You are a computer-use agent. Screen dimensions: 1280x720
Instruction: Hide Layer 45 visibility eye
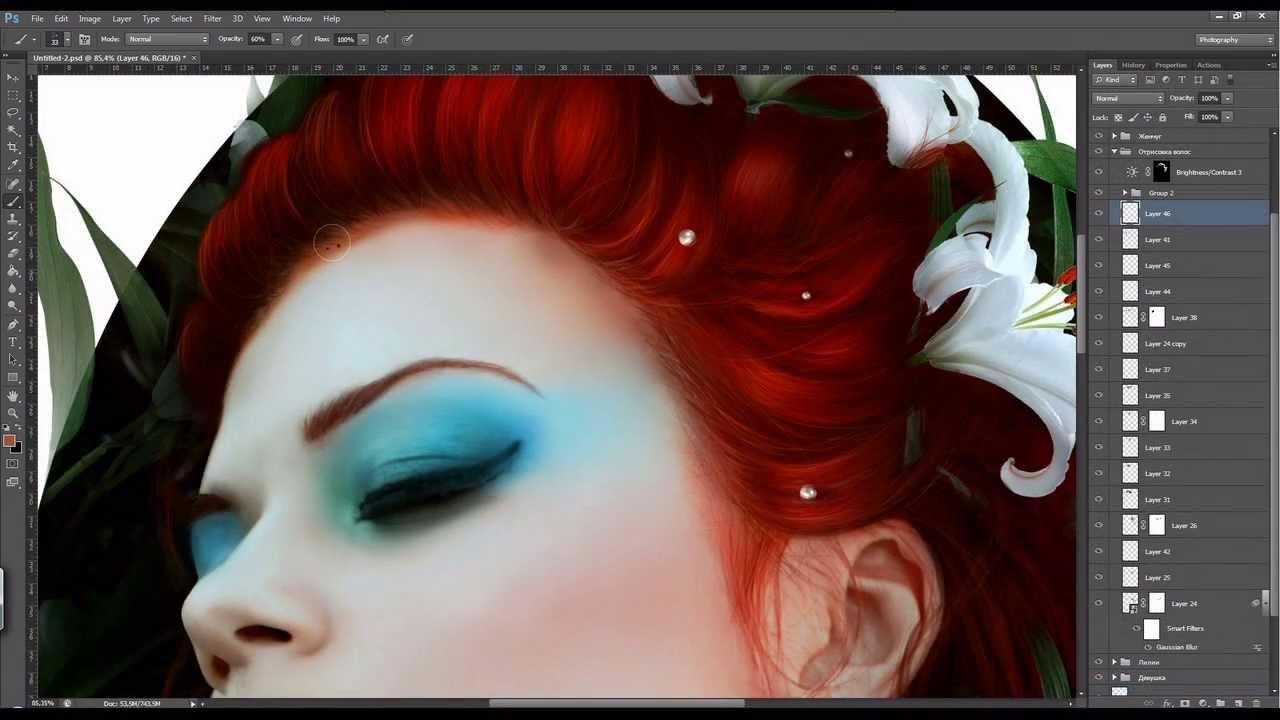coord(1099,265)
